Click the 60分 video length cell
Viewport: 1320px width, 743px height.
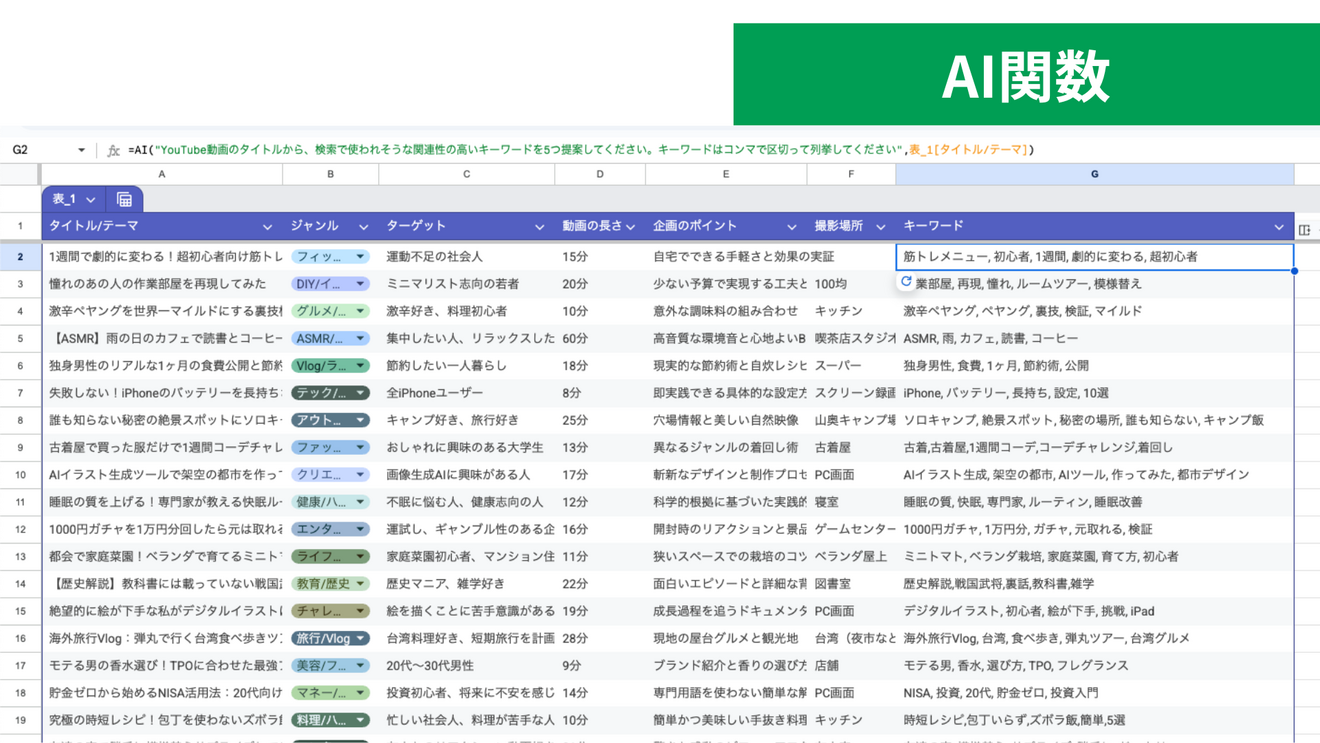pos(600,339)
